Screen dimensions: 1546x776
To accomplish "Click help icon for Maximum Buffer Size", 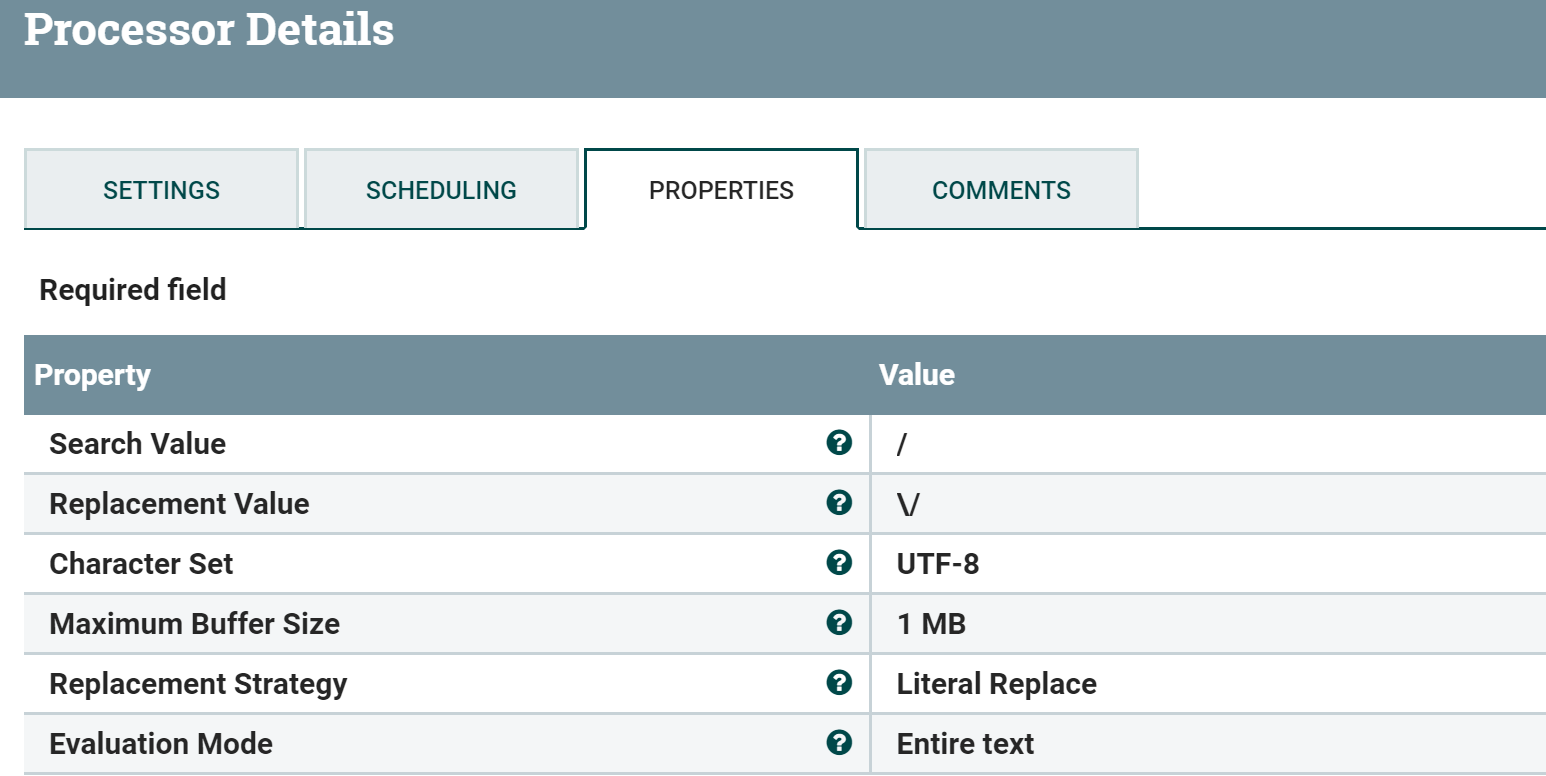I will [x=839, y=623].
